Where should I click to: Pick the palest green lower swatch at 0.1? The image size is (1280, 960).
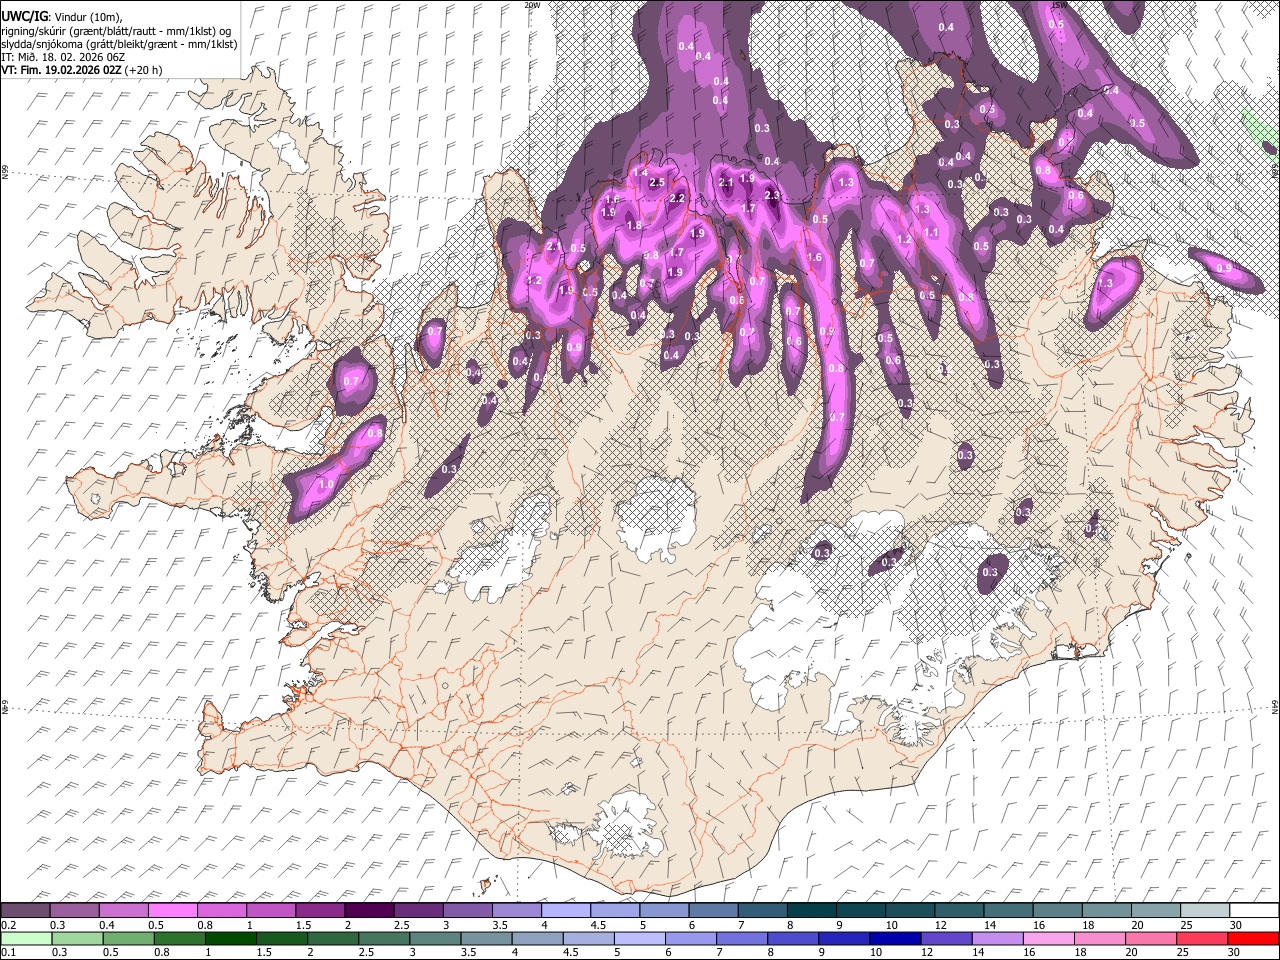(25, 938)
